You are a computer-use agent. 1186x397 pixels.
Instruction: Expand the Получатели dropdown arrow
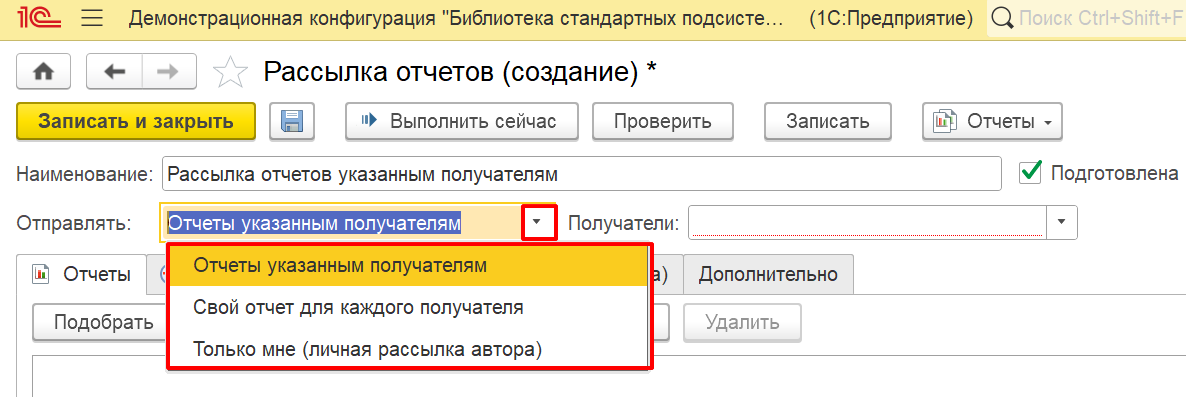[1061, 222]
